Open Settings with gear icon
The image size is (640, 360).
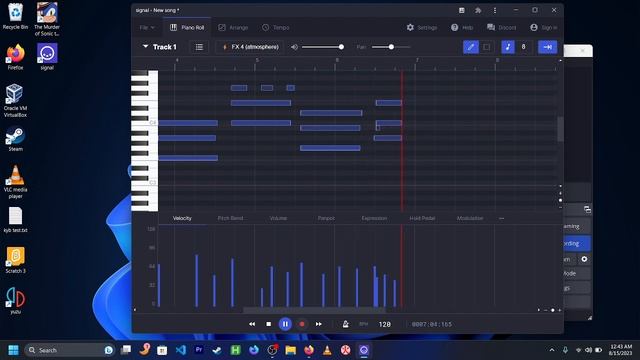(x=422, y=27)
